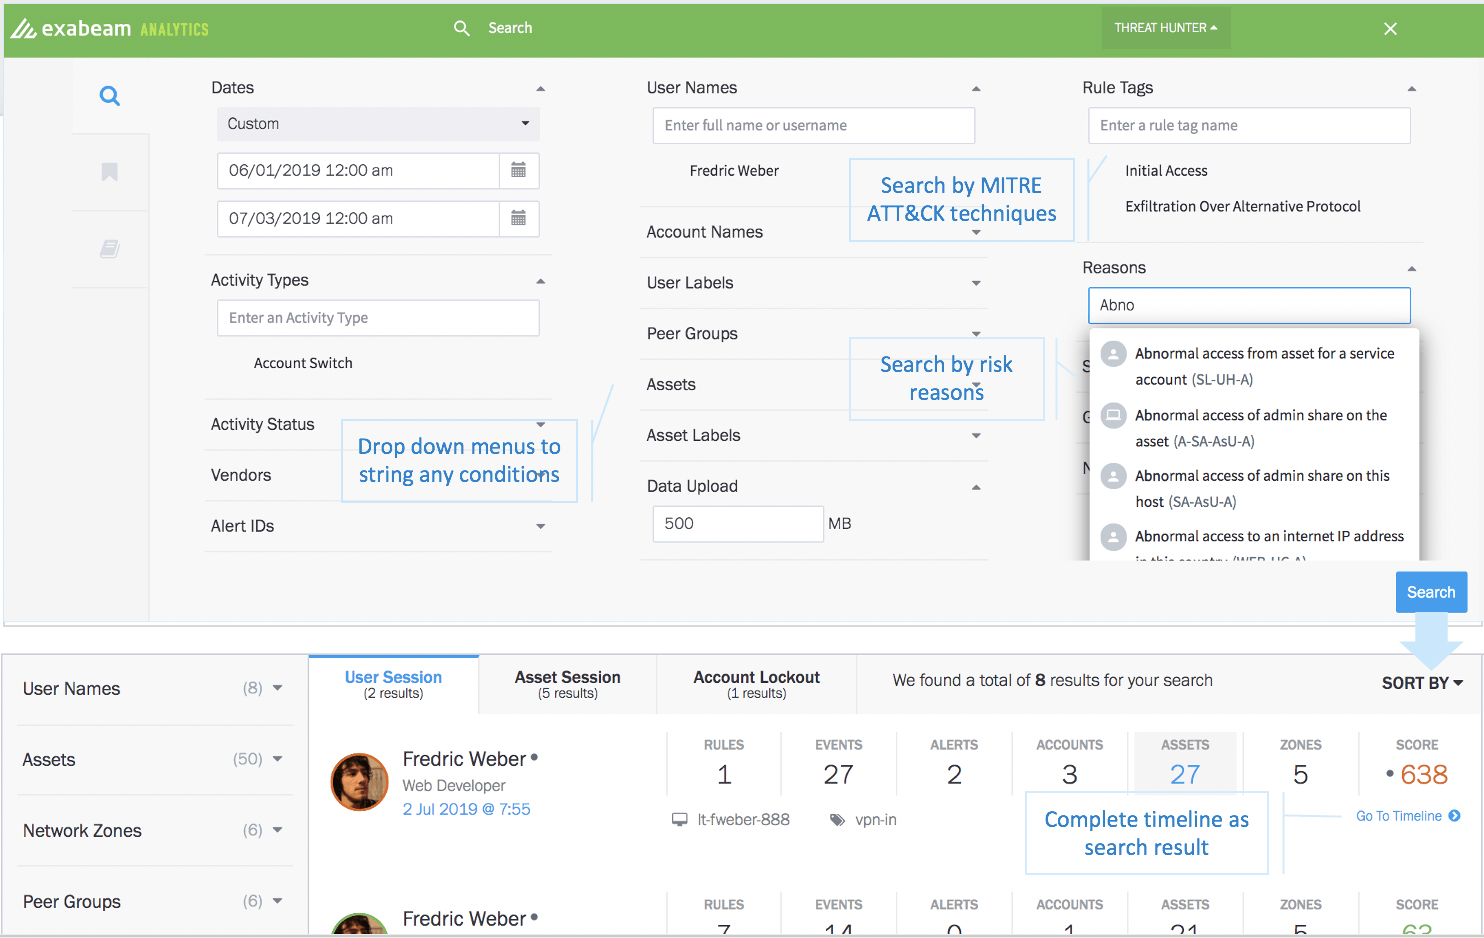
Task: Expand the Alert IDs section
Action: (378, 526)
